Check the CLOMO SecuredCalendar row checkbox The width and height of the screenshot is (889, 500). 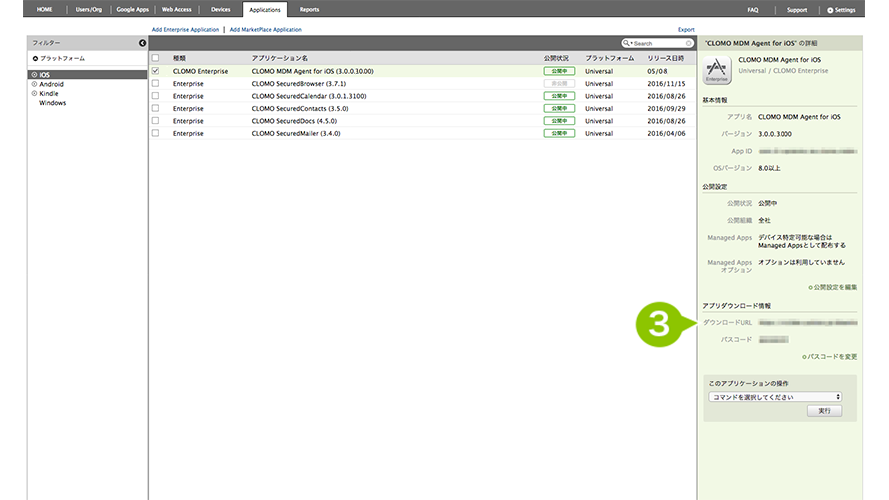[155, 96]
